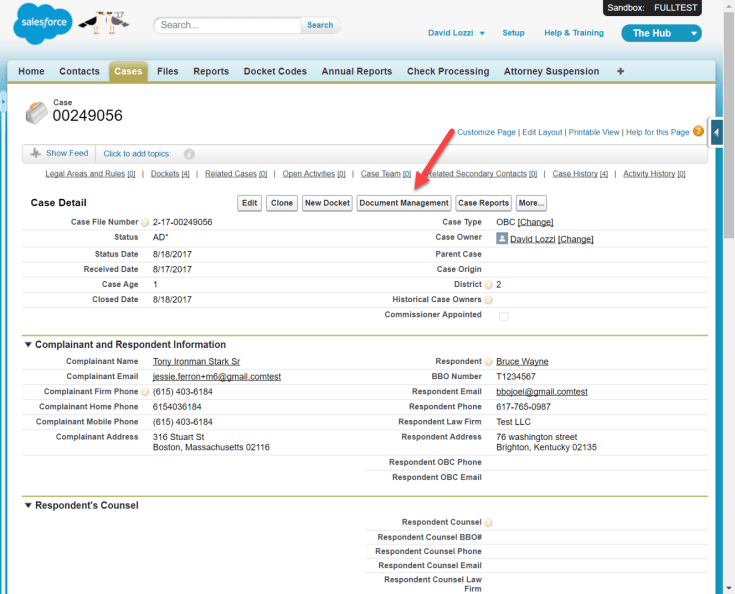
Task: Click respondent email bbojoel@gmail.comtest
Action: coord(542,392)
